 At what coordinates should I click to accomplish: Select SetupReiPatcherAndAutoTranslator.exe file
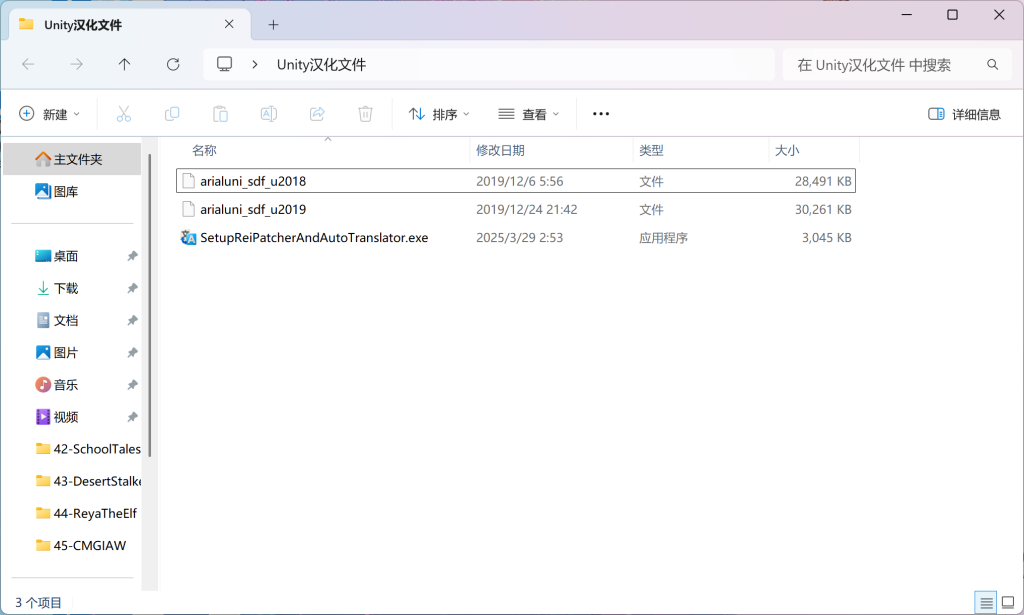coord(313,238)
